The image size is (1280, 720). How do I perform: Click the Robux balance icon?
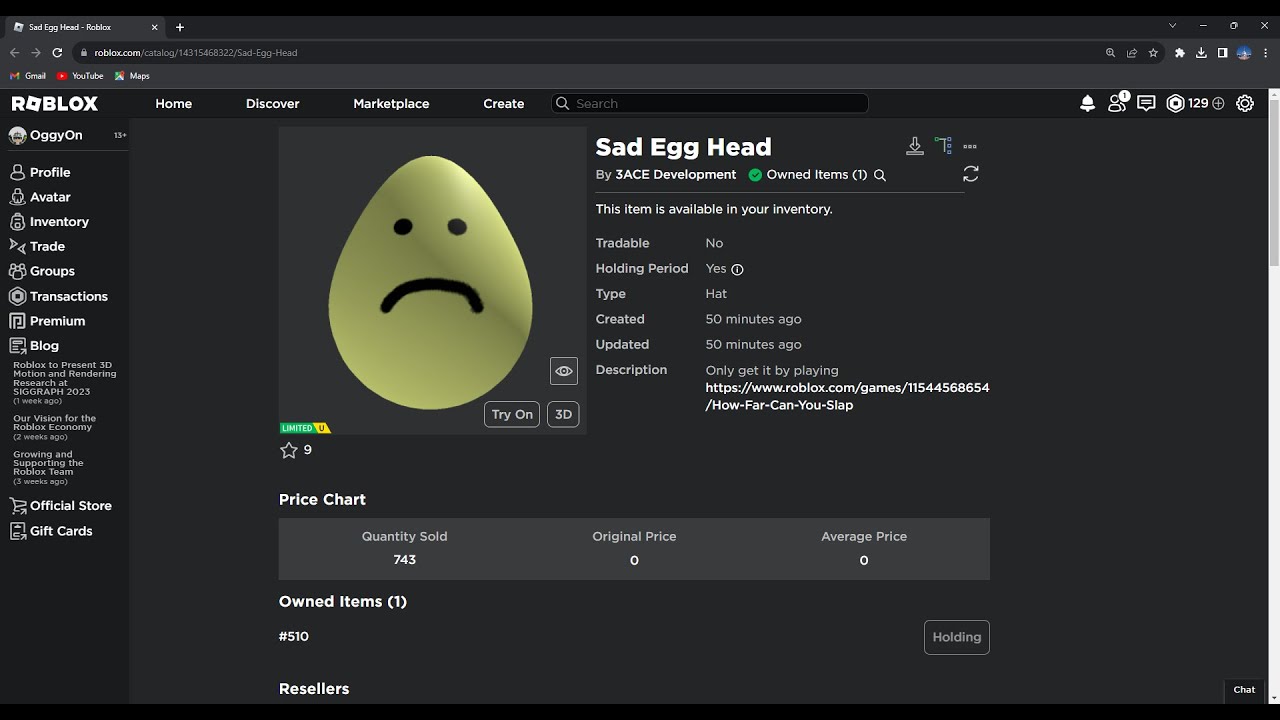tap(1176, 103)
